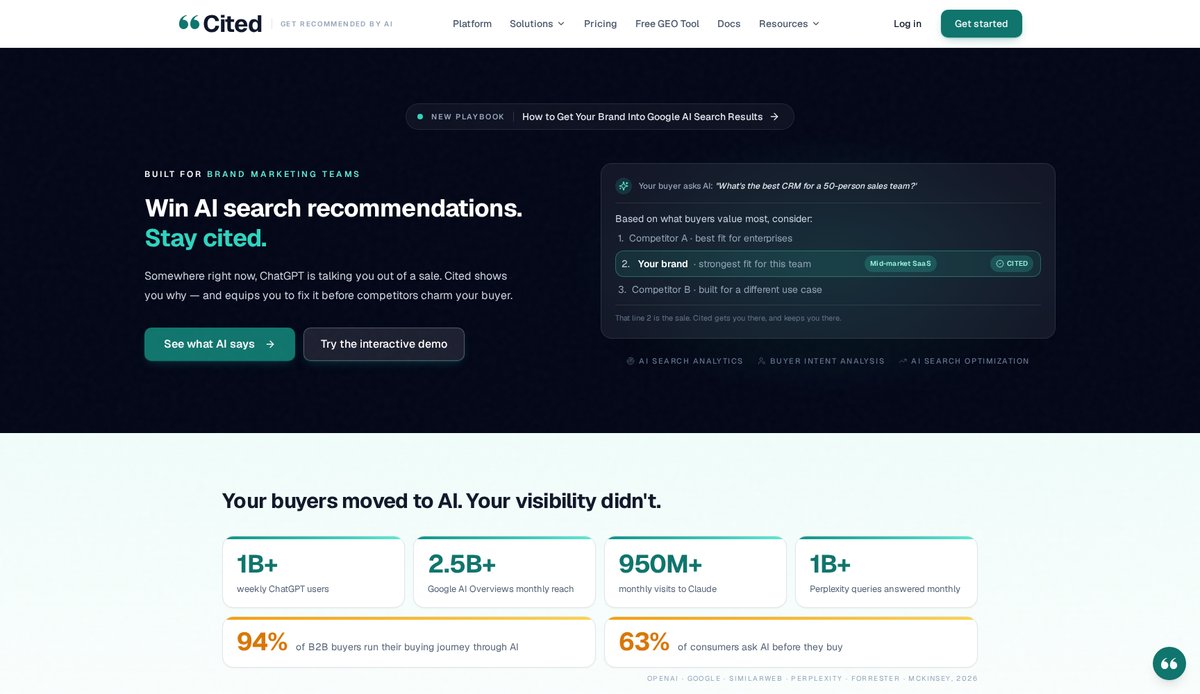1200x694 pixels.
Task: Expand the Resources dropdown chevron
Action: (x=816, y=24)
